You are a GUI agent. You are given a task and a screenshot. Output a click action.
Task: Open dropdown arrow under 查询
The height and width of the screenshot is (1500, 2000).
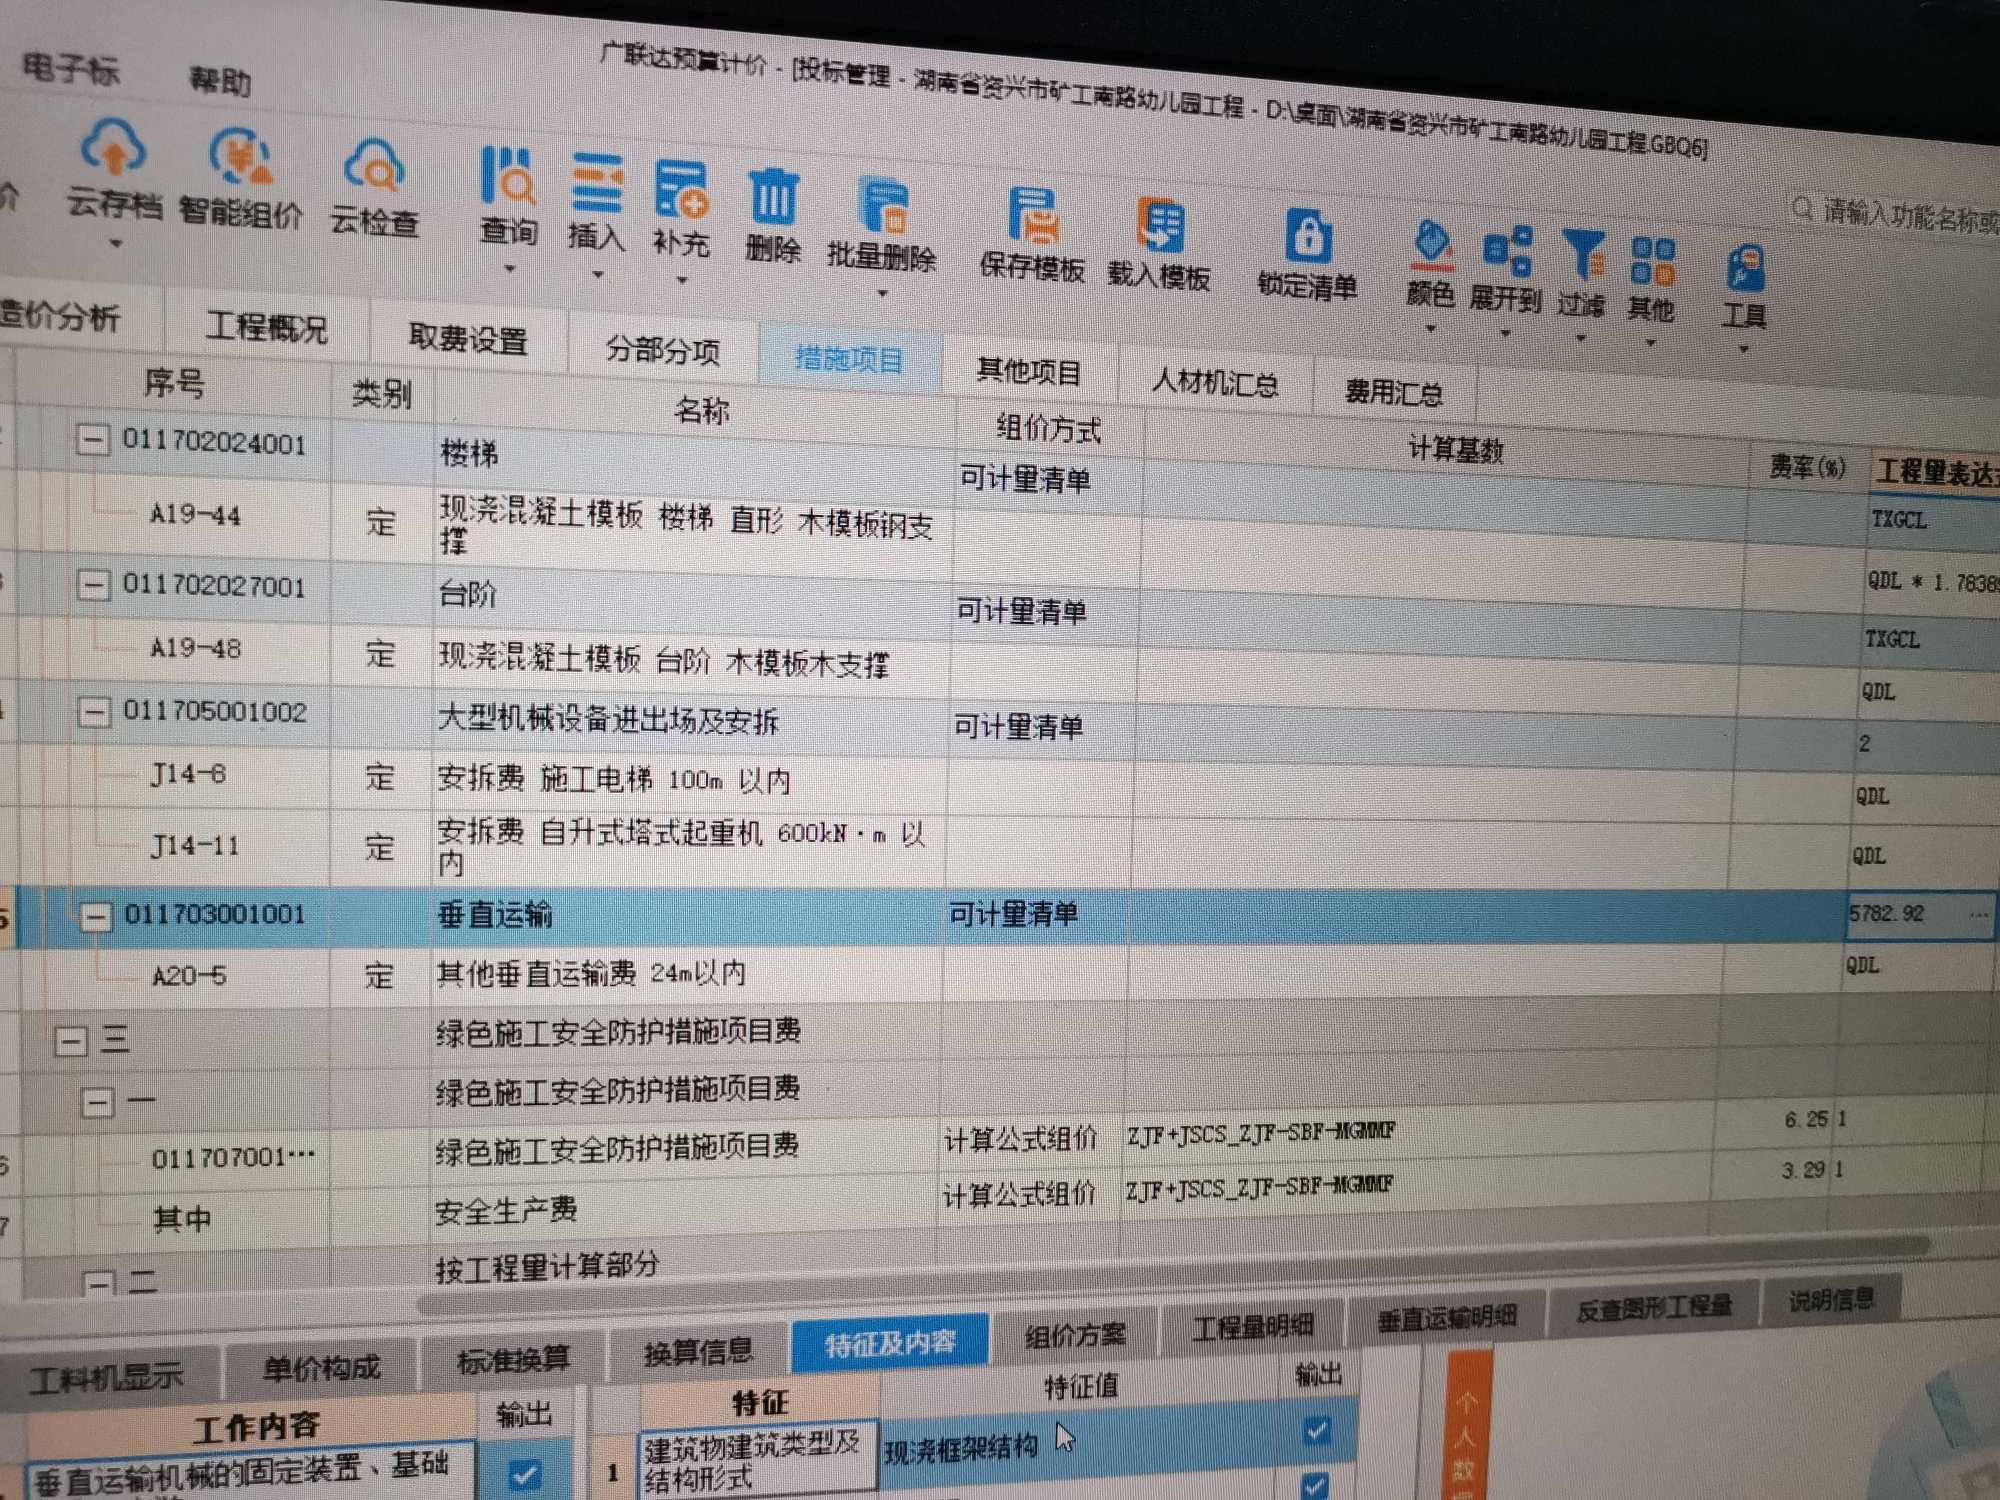point(509,268)
